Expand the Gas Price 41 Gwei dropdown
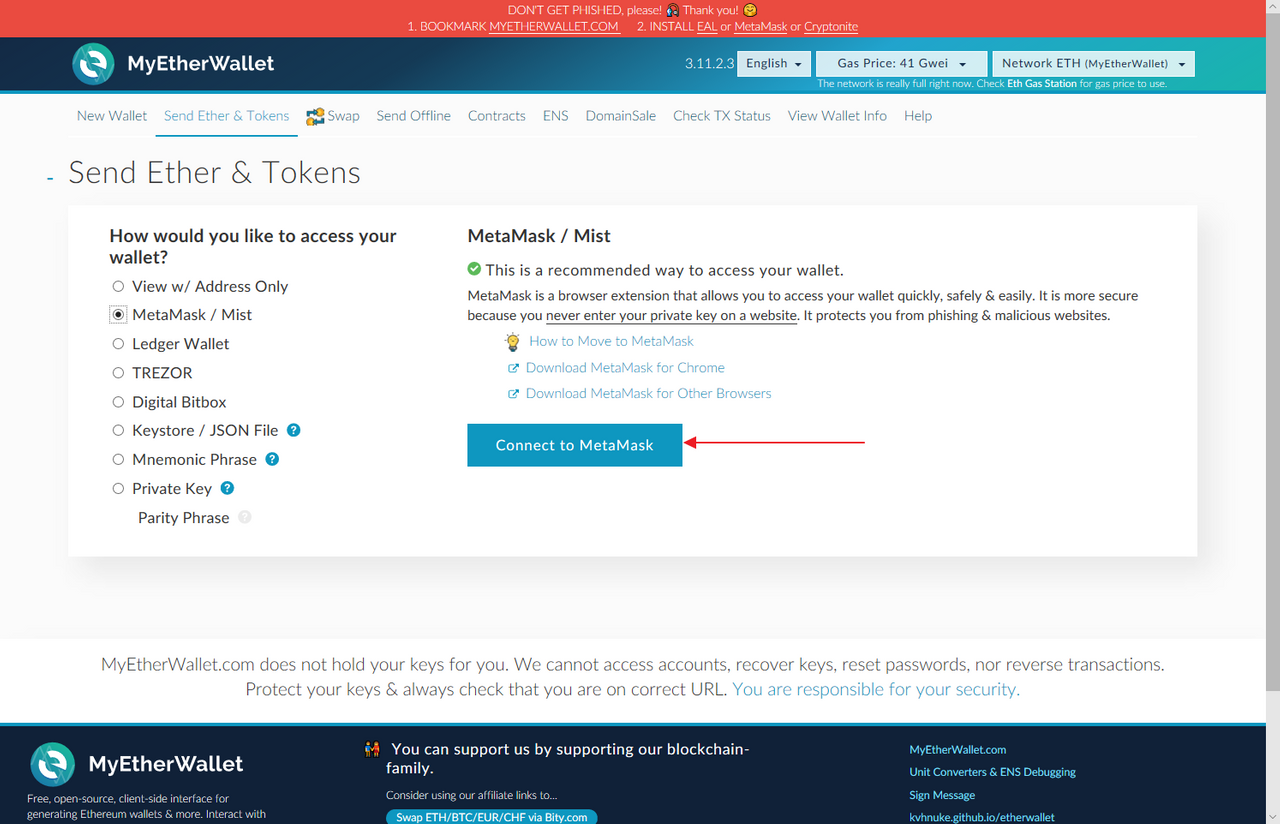Image resolution: width=1280 pixels, height=824 pixels. [x=902, y=63]
